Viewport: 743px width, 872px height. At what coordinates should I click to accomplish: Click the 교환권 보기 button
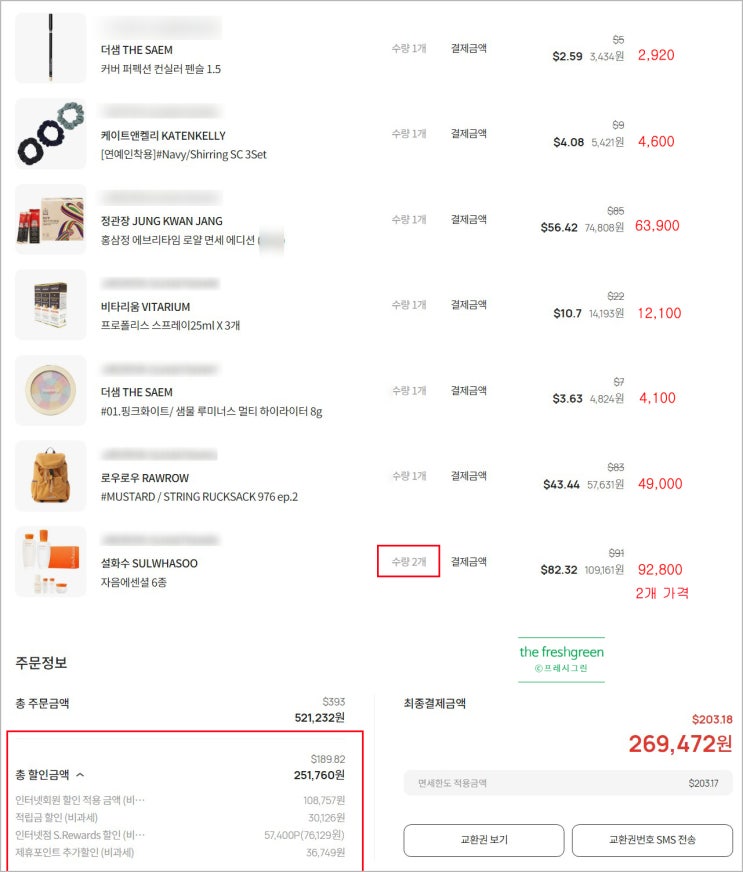pos(484,840)
